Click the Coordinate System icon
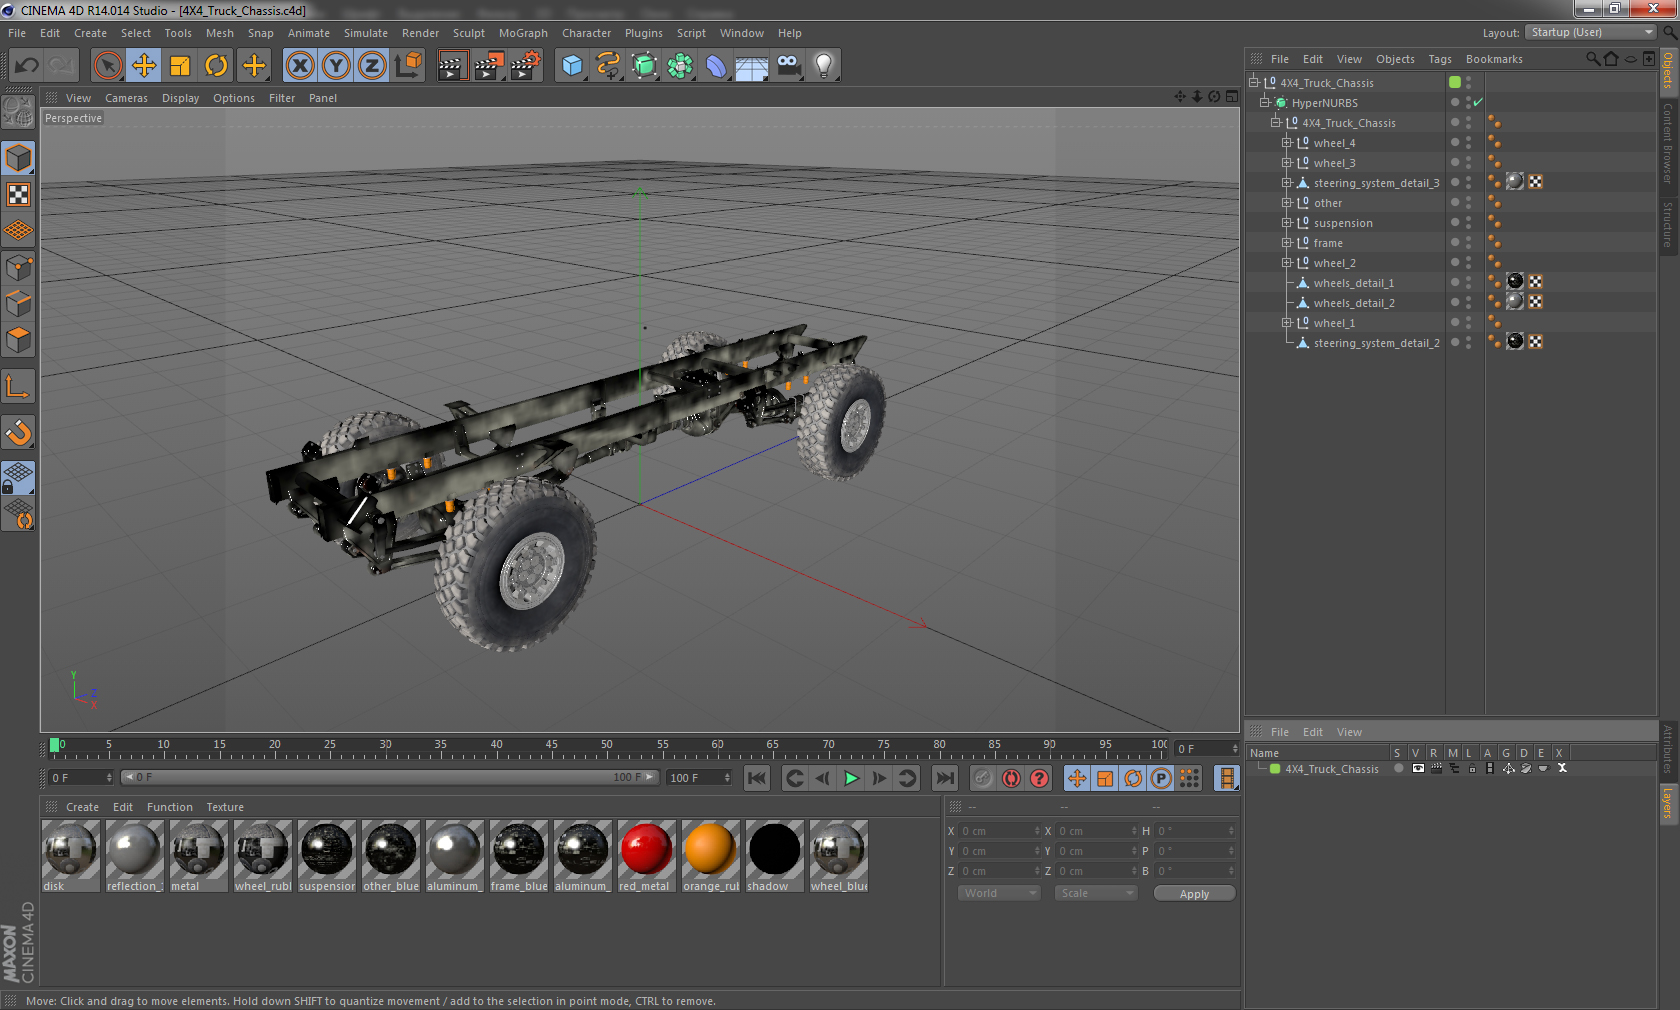The width and height of the screenshot is (1680, 1010). click(408, 66)
